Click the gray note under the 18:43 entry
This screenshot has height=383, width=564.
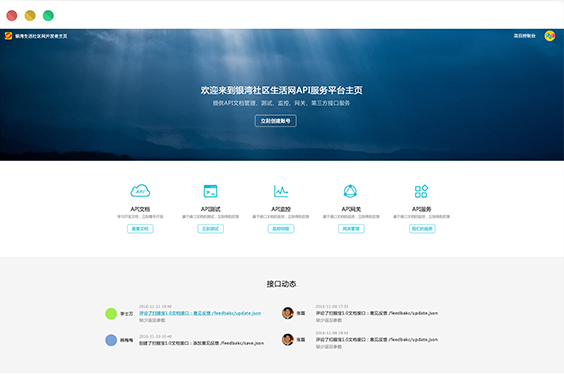329,347
